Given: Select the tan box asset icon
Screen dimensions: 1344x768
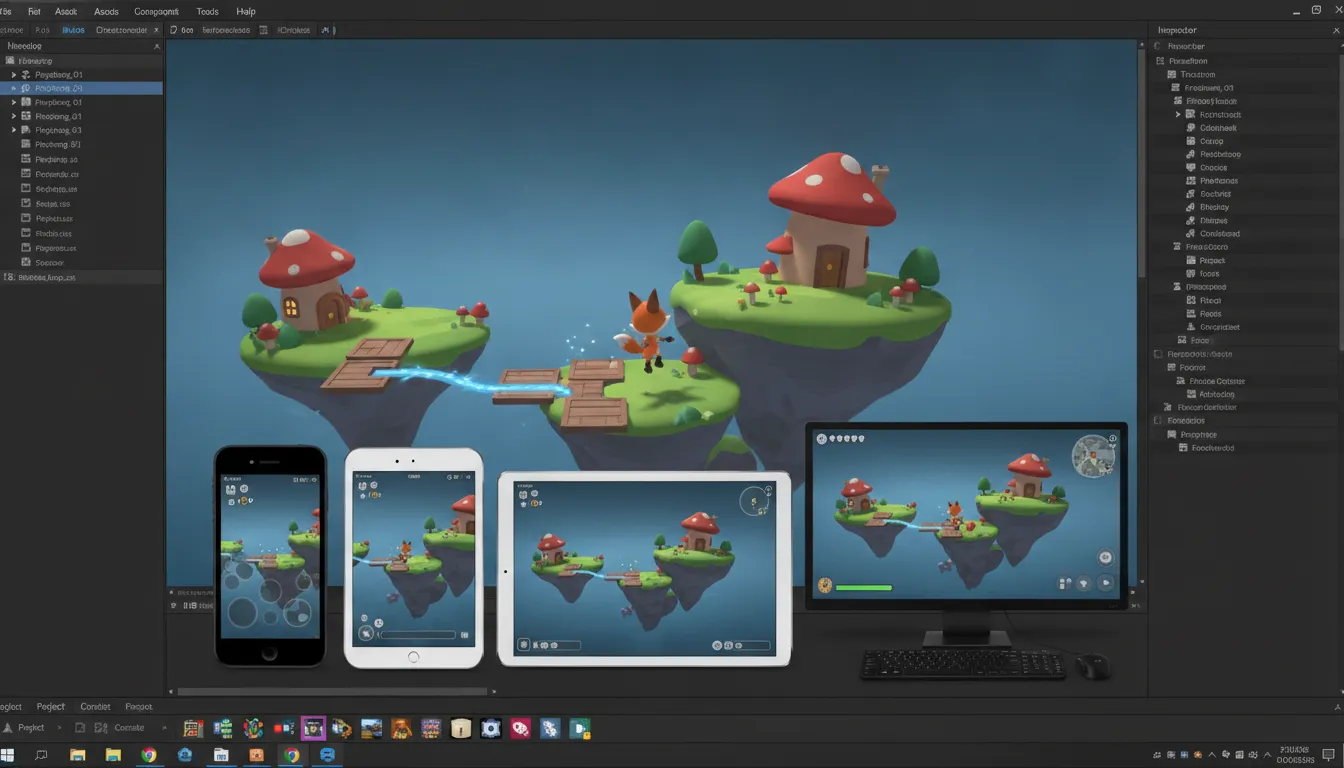Looking at the screenshot, I should tap(460, 728).
